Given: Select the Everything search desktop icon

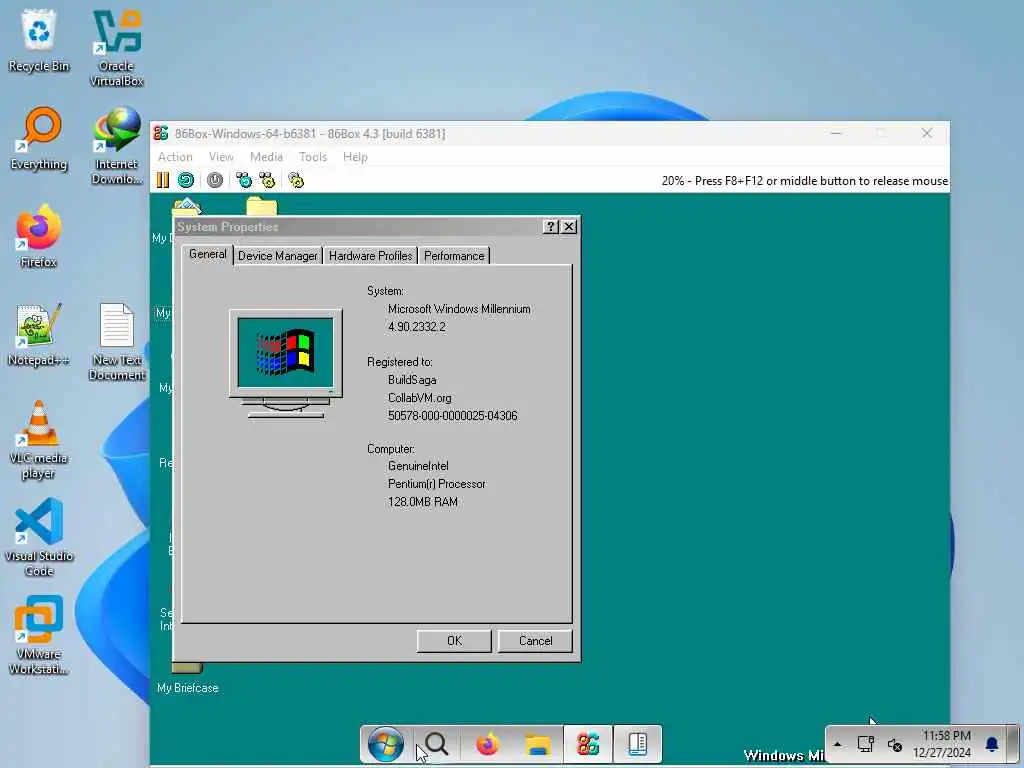Looking at the screenshot, I should (x=39, y=138).
